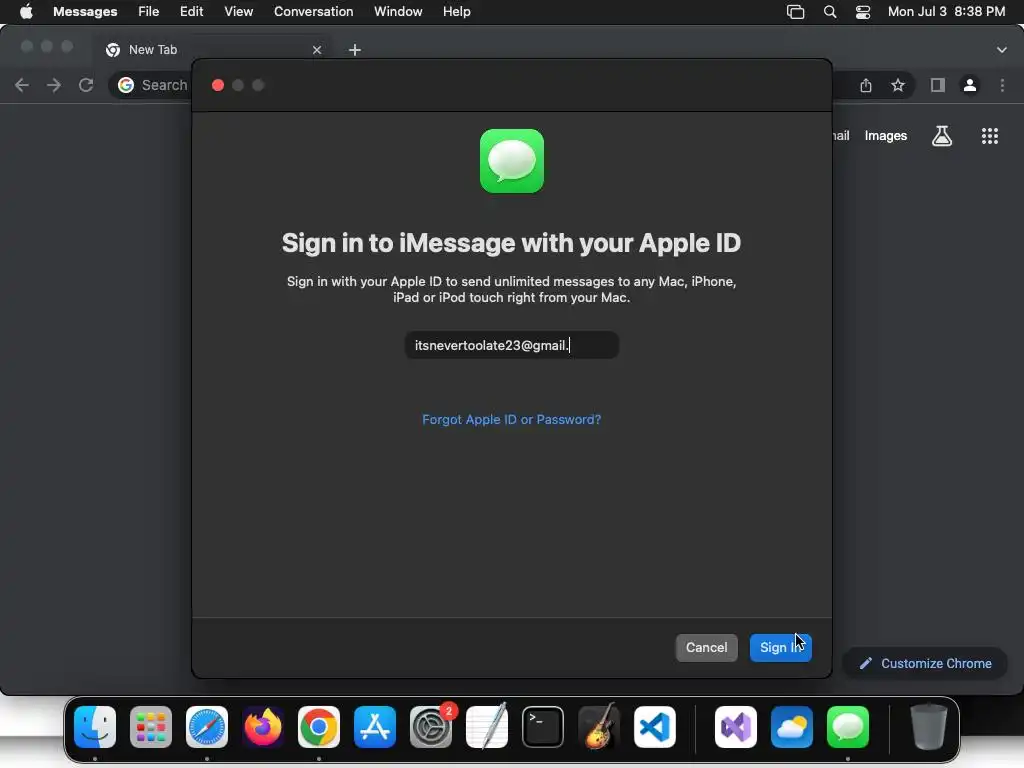This screenshot has height=768, width=1024.
Task: Open Chrome three-dot menu
Action: pyautogui.click(x=1002, y=85)
